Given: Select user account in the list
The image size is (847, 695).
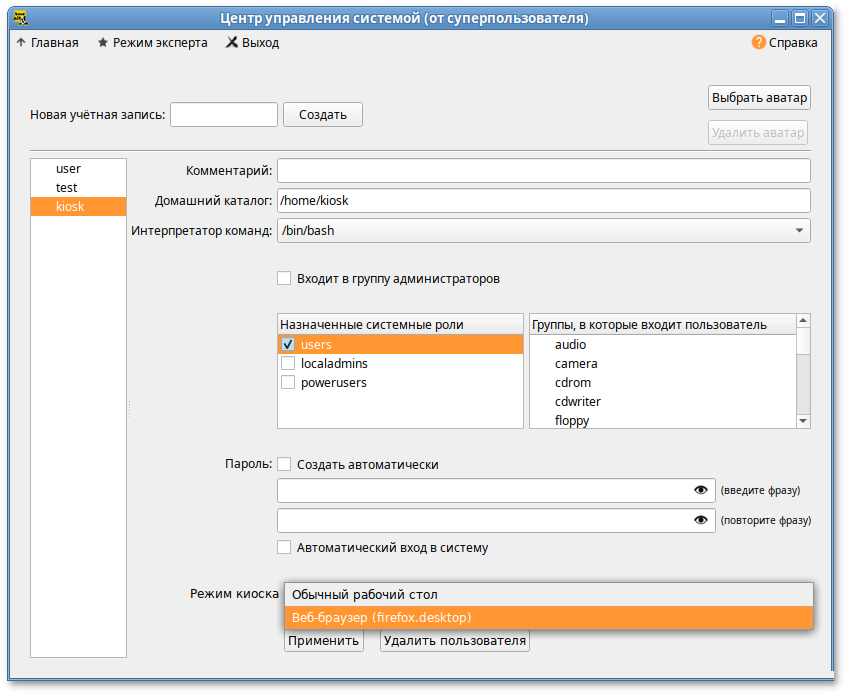Looking at the screenshot, I should (x=68, y=169).
